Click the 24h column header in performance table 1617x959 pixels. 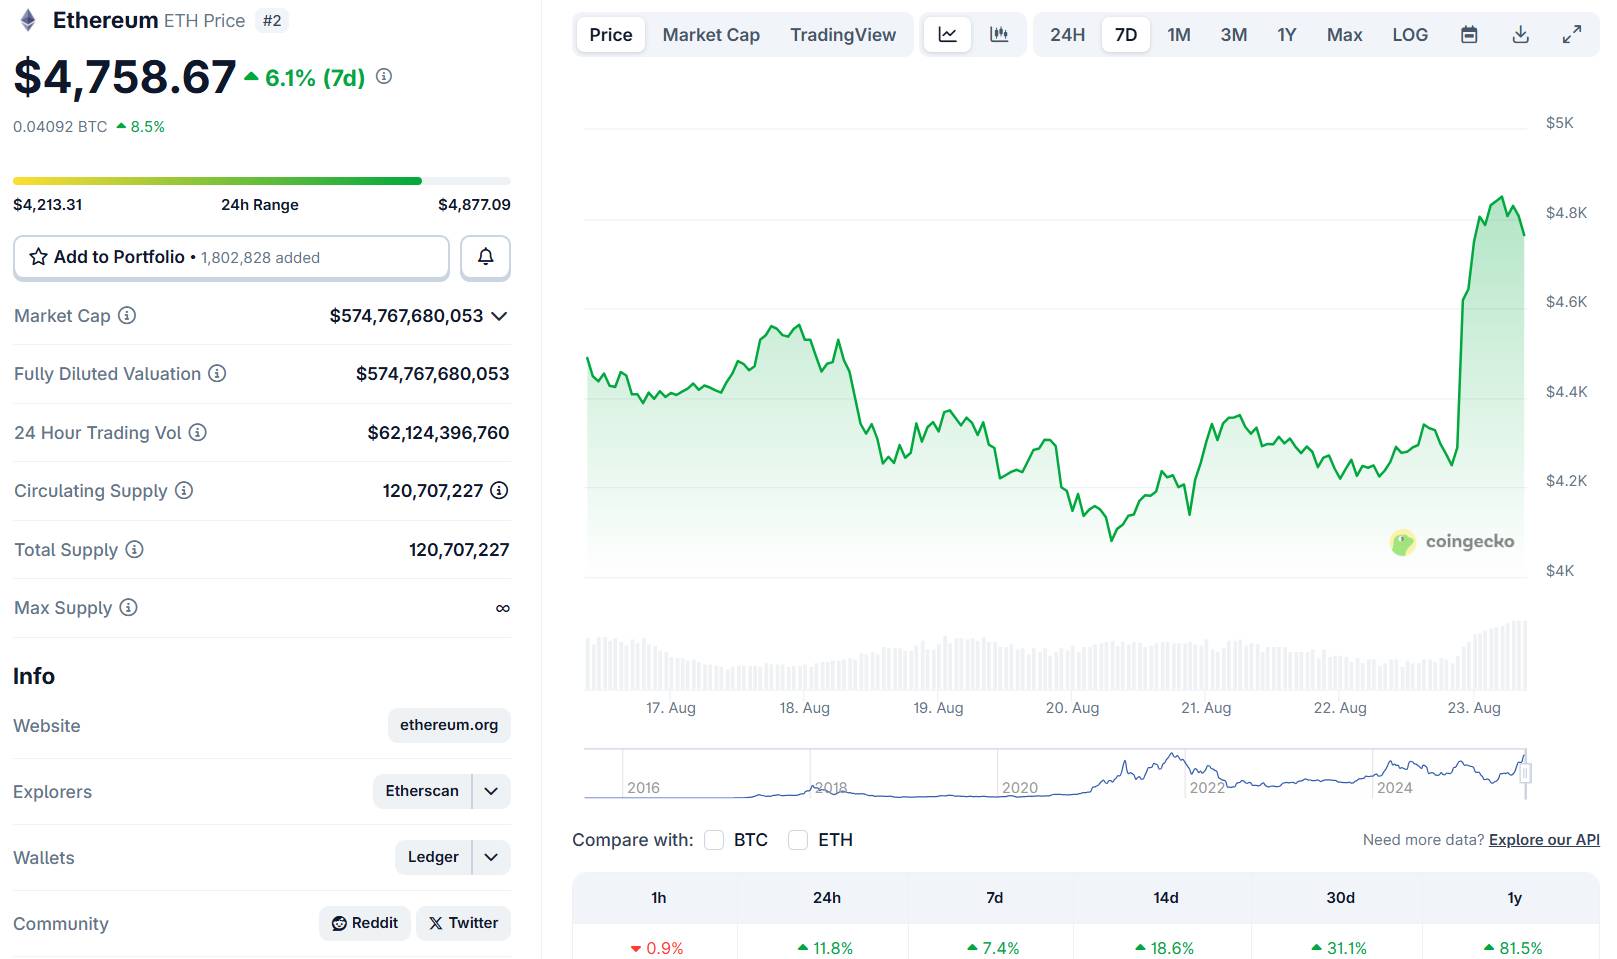coord(827,898)
